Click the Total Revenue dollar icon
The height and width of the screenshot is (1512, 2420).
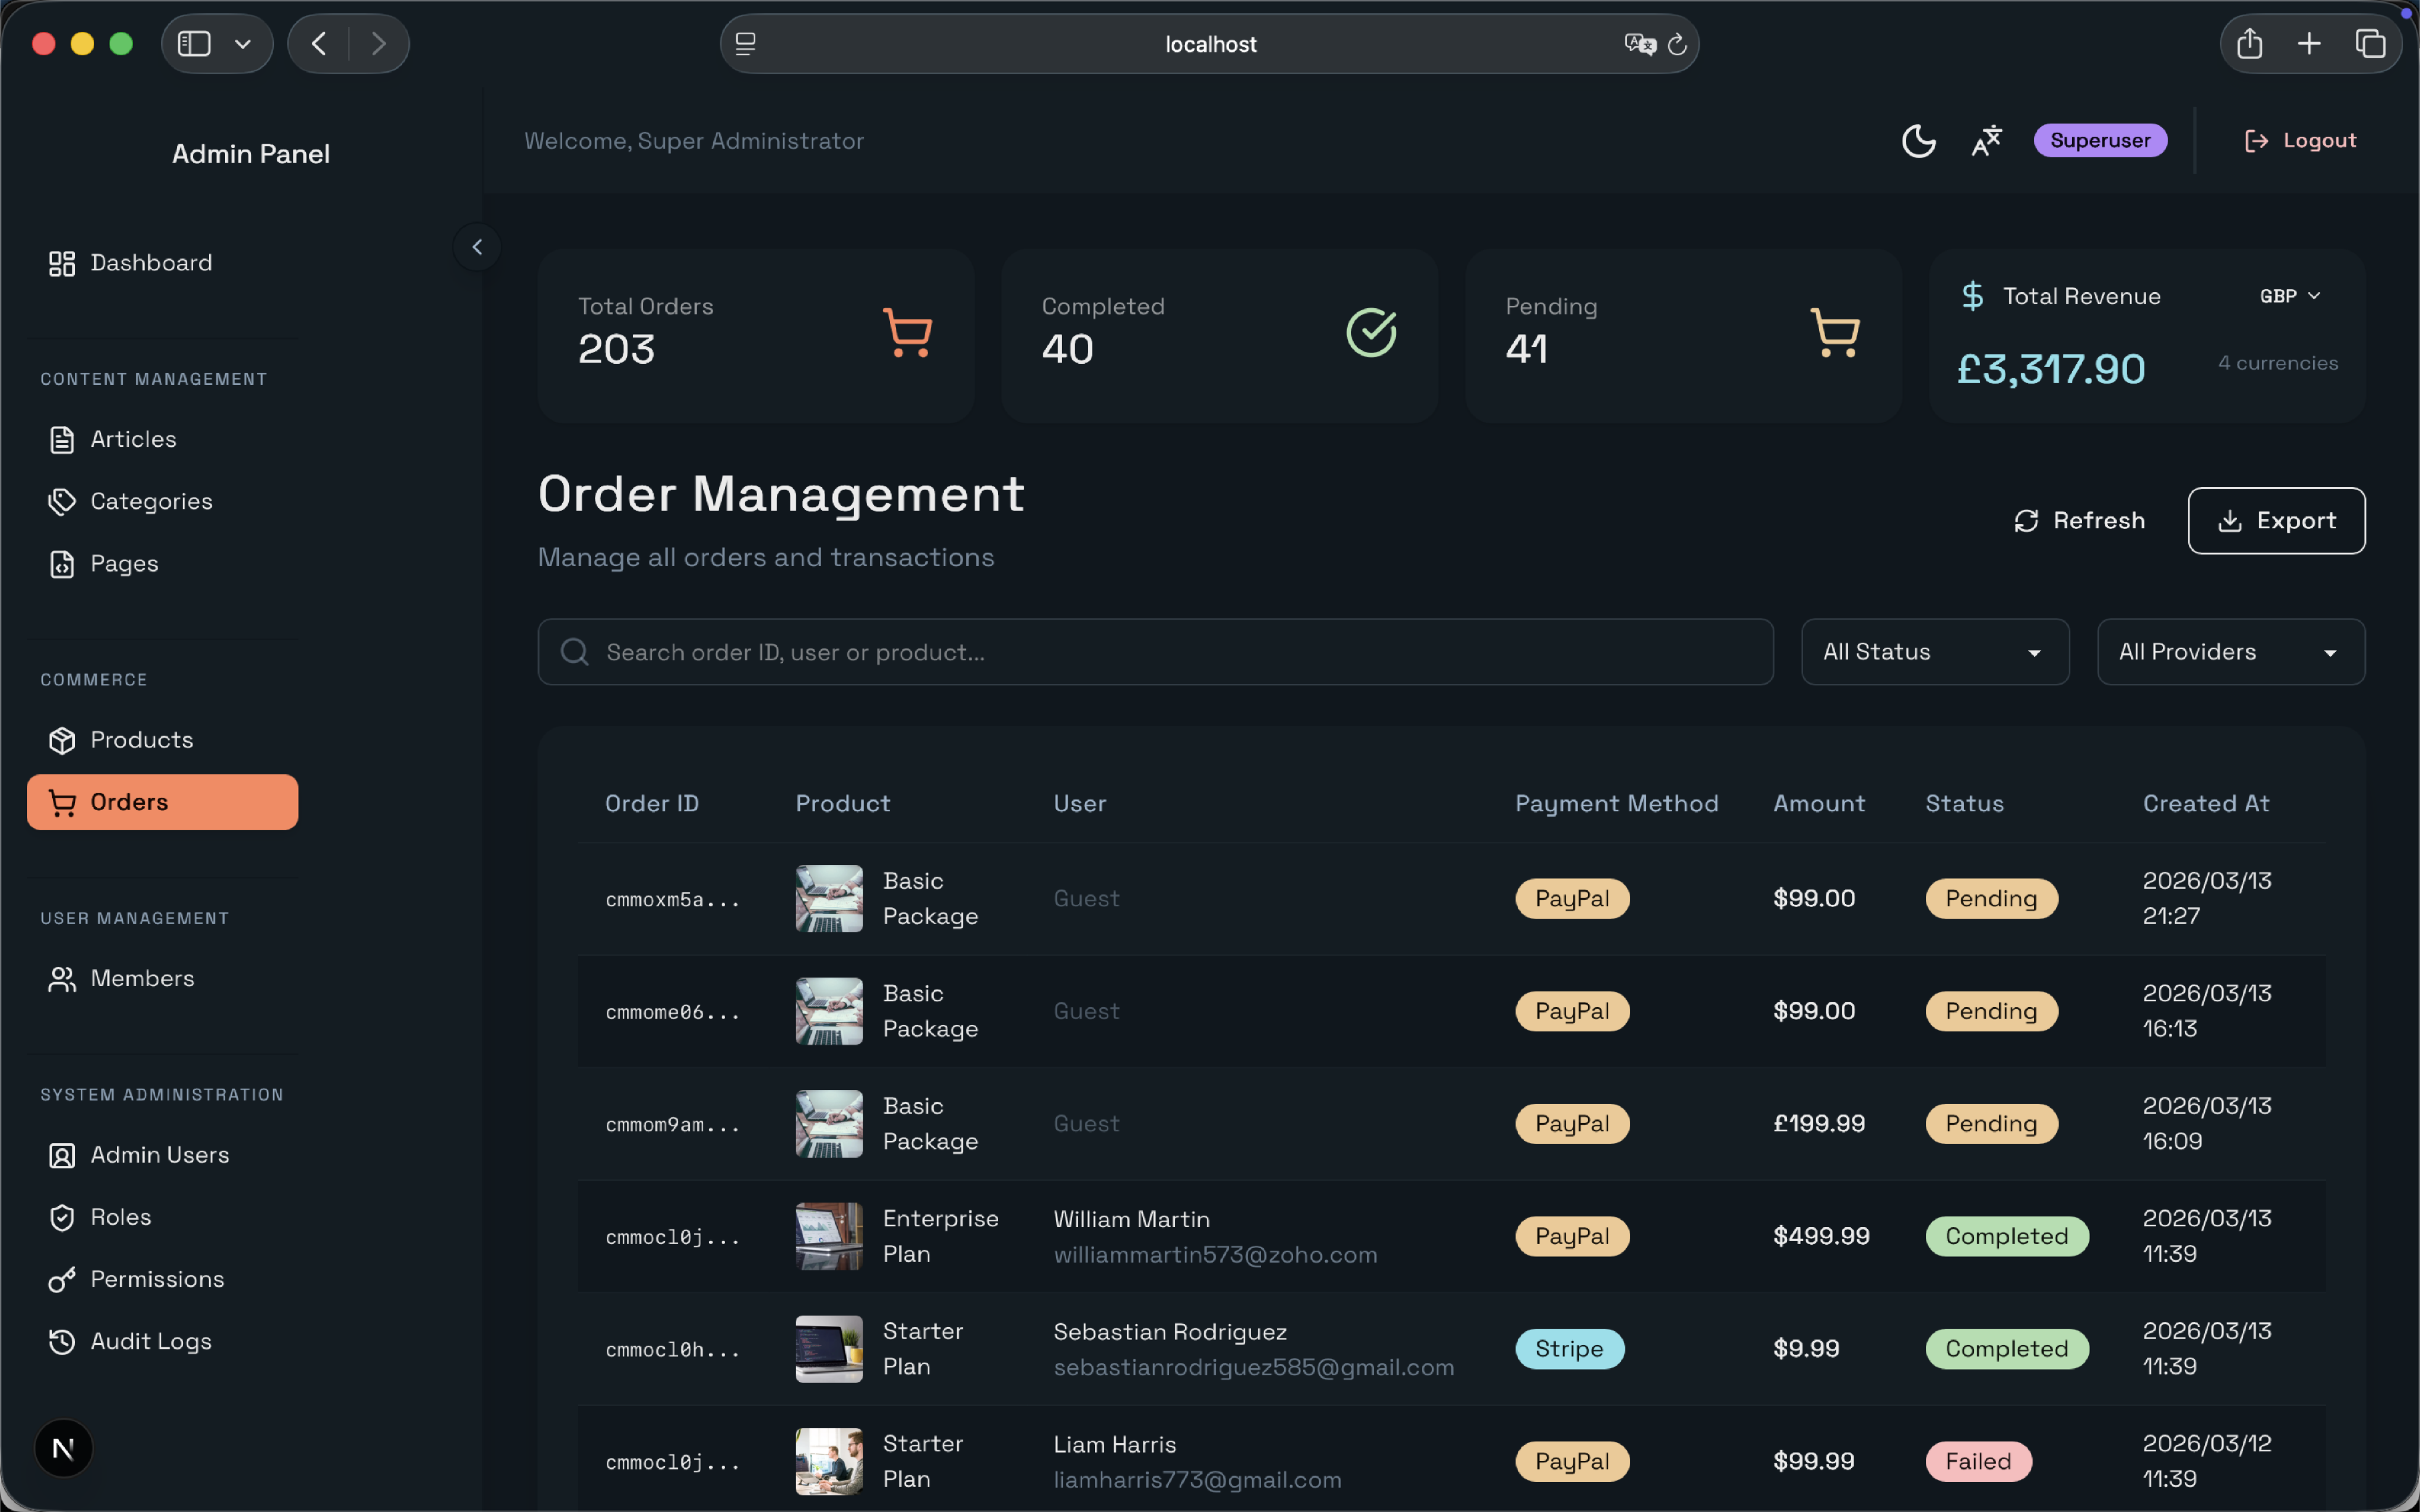pyautogui.click(x=1972, y=296)
